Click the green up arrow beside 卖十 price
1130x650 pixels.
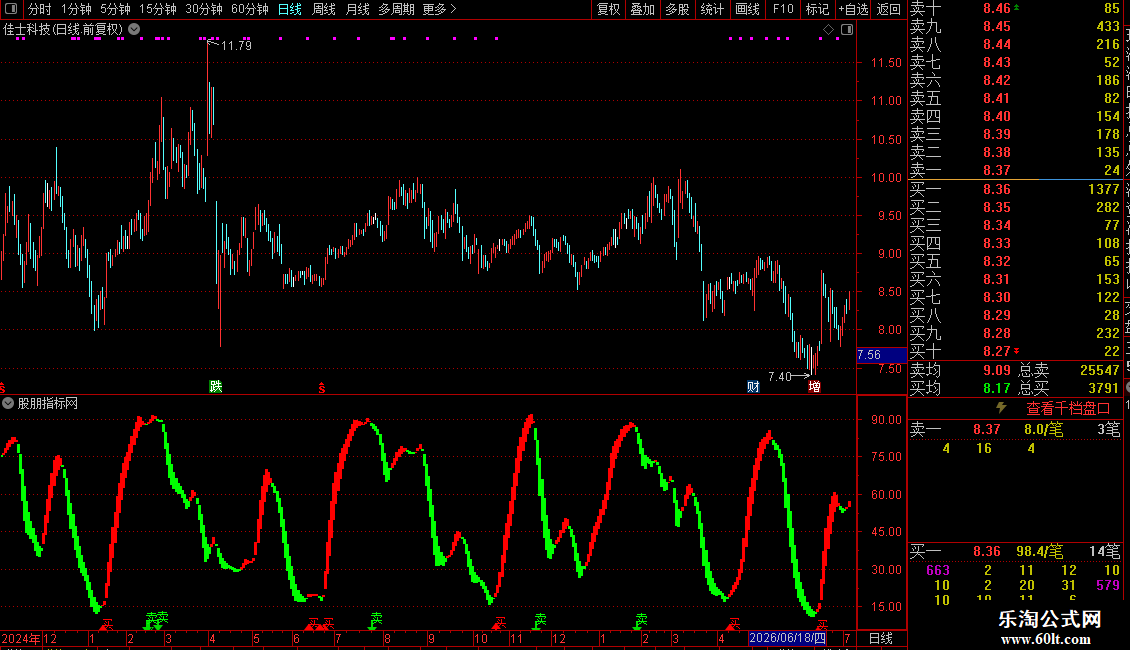pos(1016,7)
